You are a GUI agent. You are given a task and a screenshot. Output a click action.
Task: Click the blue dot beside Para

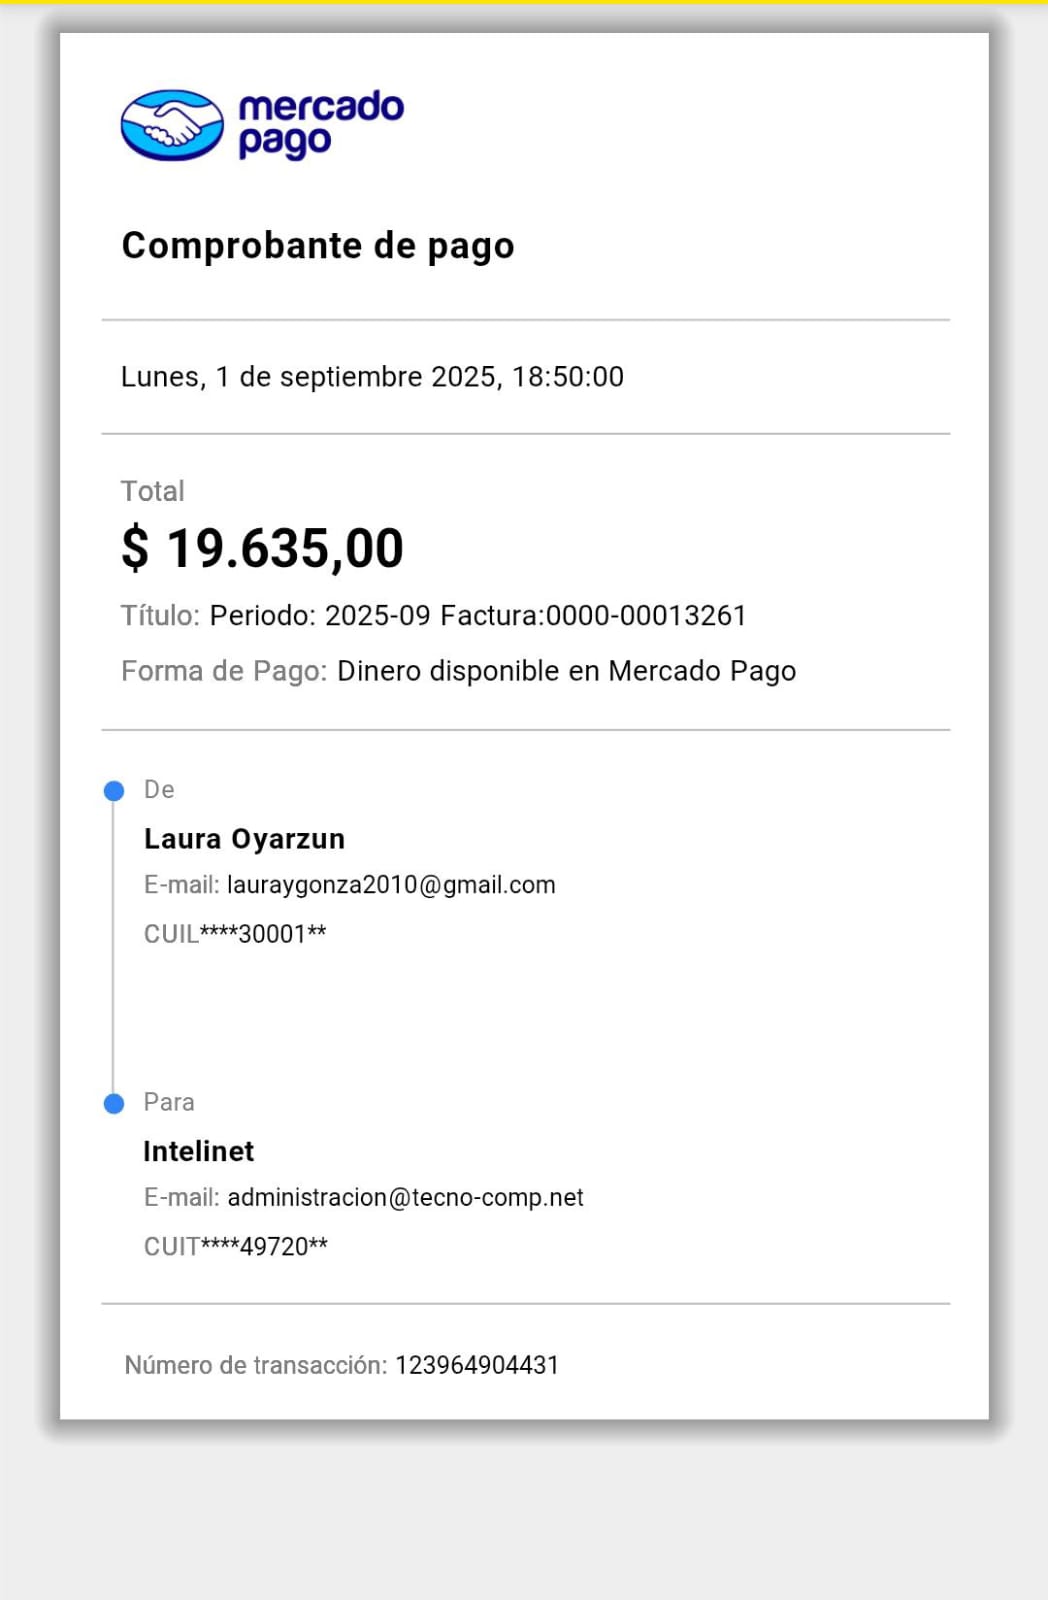click(x=114, y=1103)
